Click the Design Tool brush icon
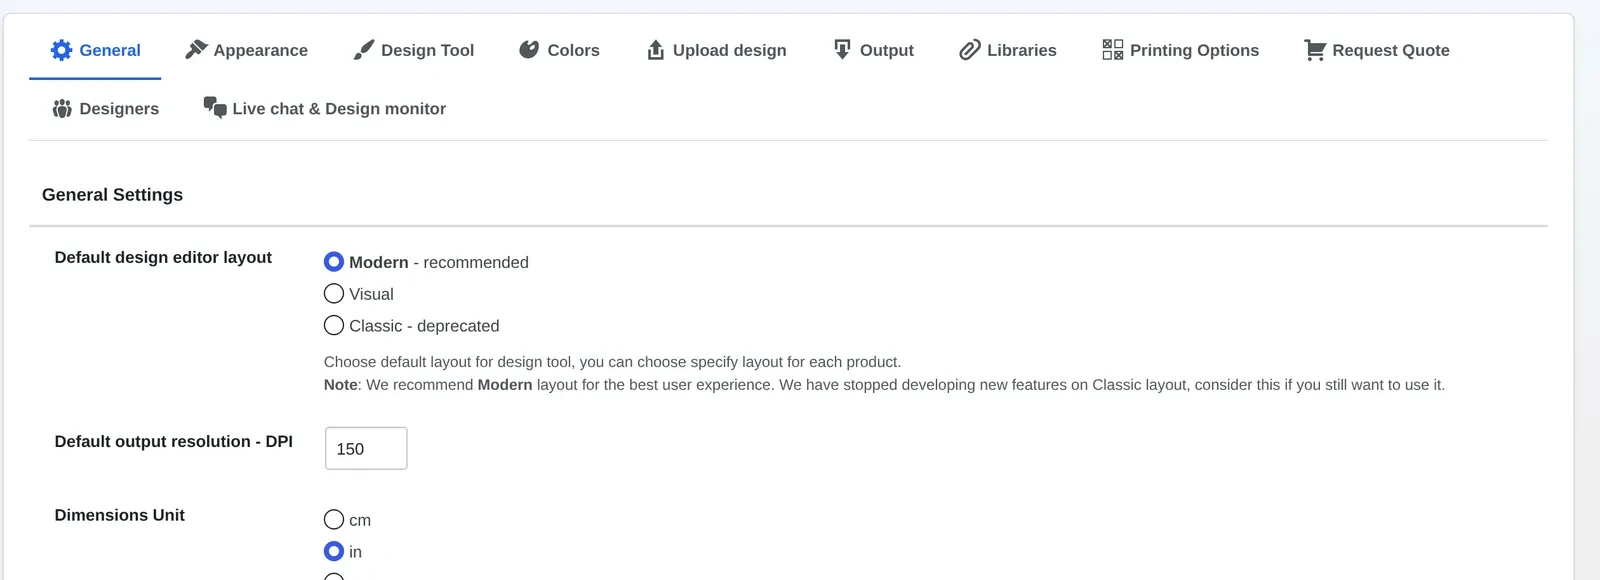Viewport: 1600px width, 580px height. tap(364, 50)
